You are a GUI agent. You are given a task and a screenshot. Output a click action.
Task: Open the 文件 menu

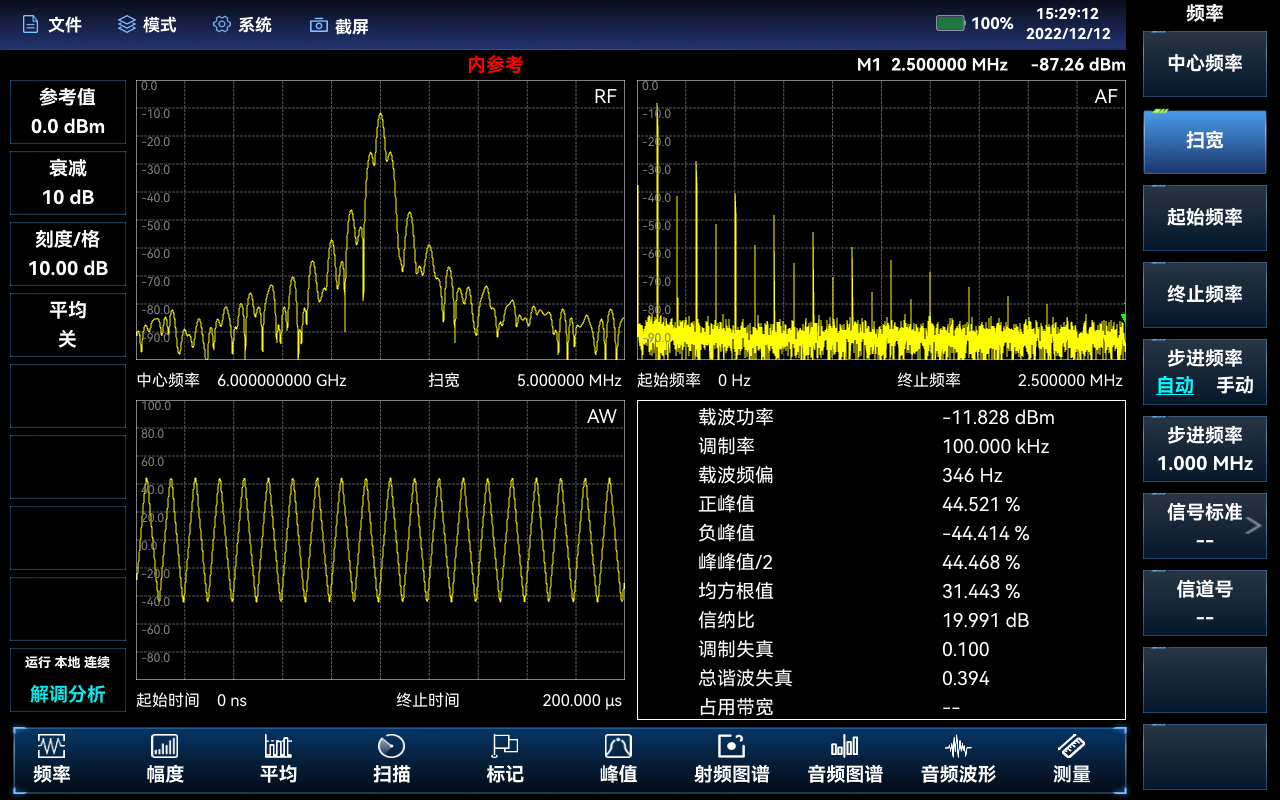point(52,24)
